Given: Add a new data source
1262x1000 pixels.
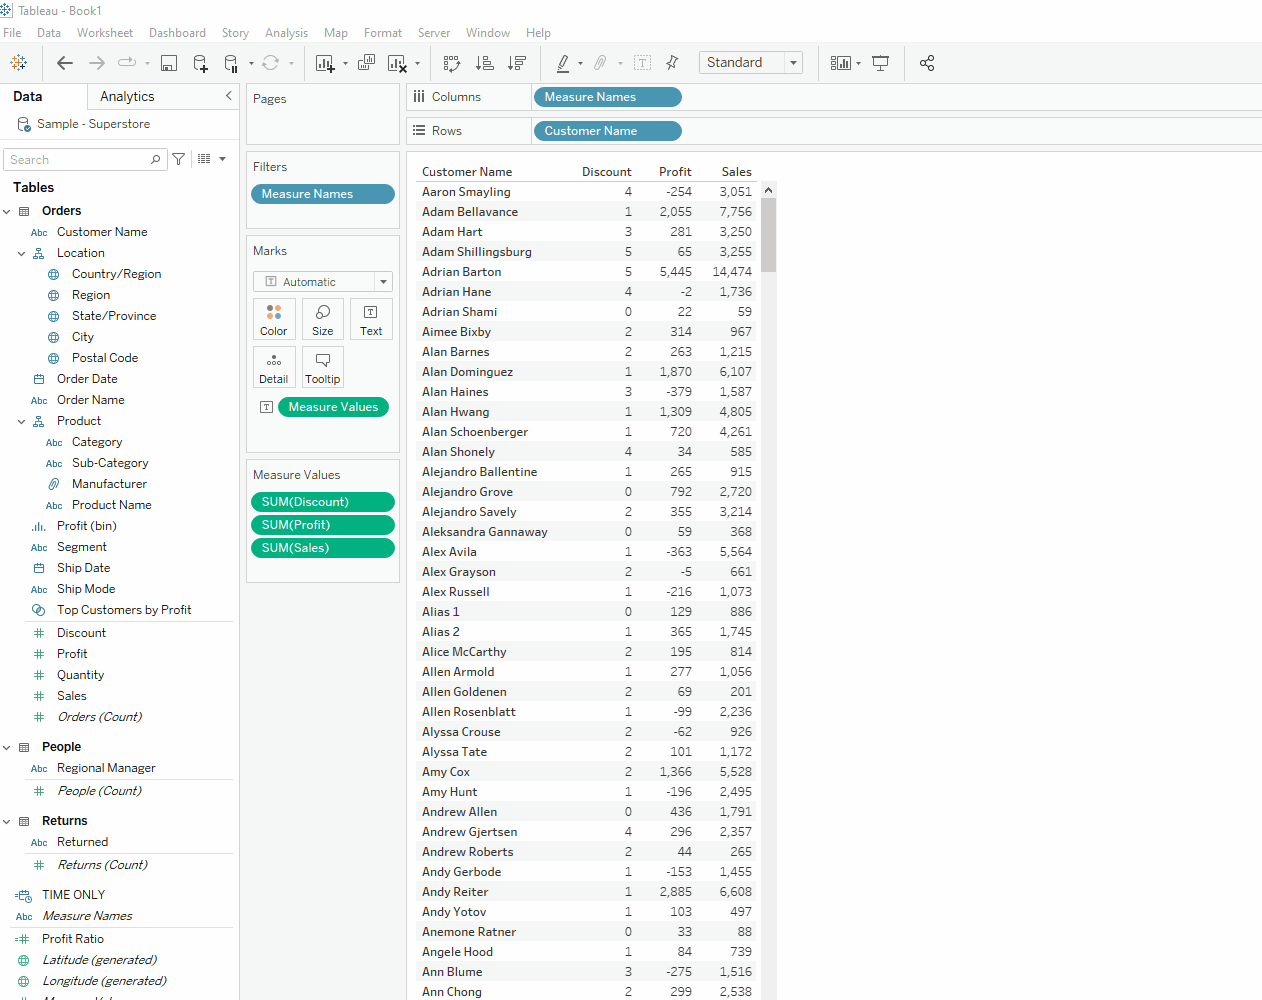Looking at the screenshot, I should 200,63.
